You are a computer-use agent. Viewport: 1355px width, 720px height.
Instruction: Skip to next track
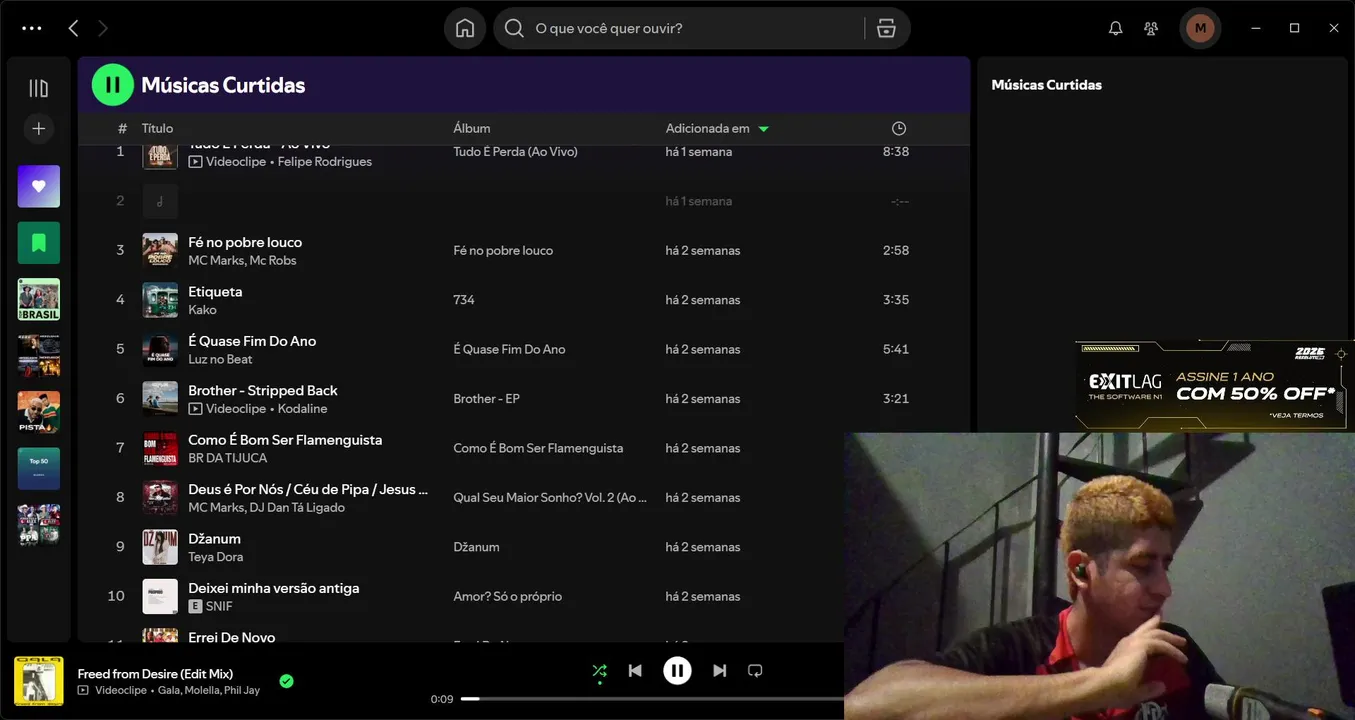coord(719,671)
